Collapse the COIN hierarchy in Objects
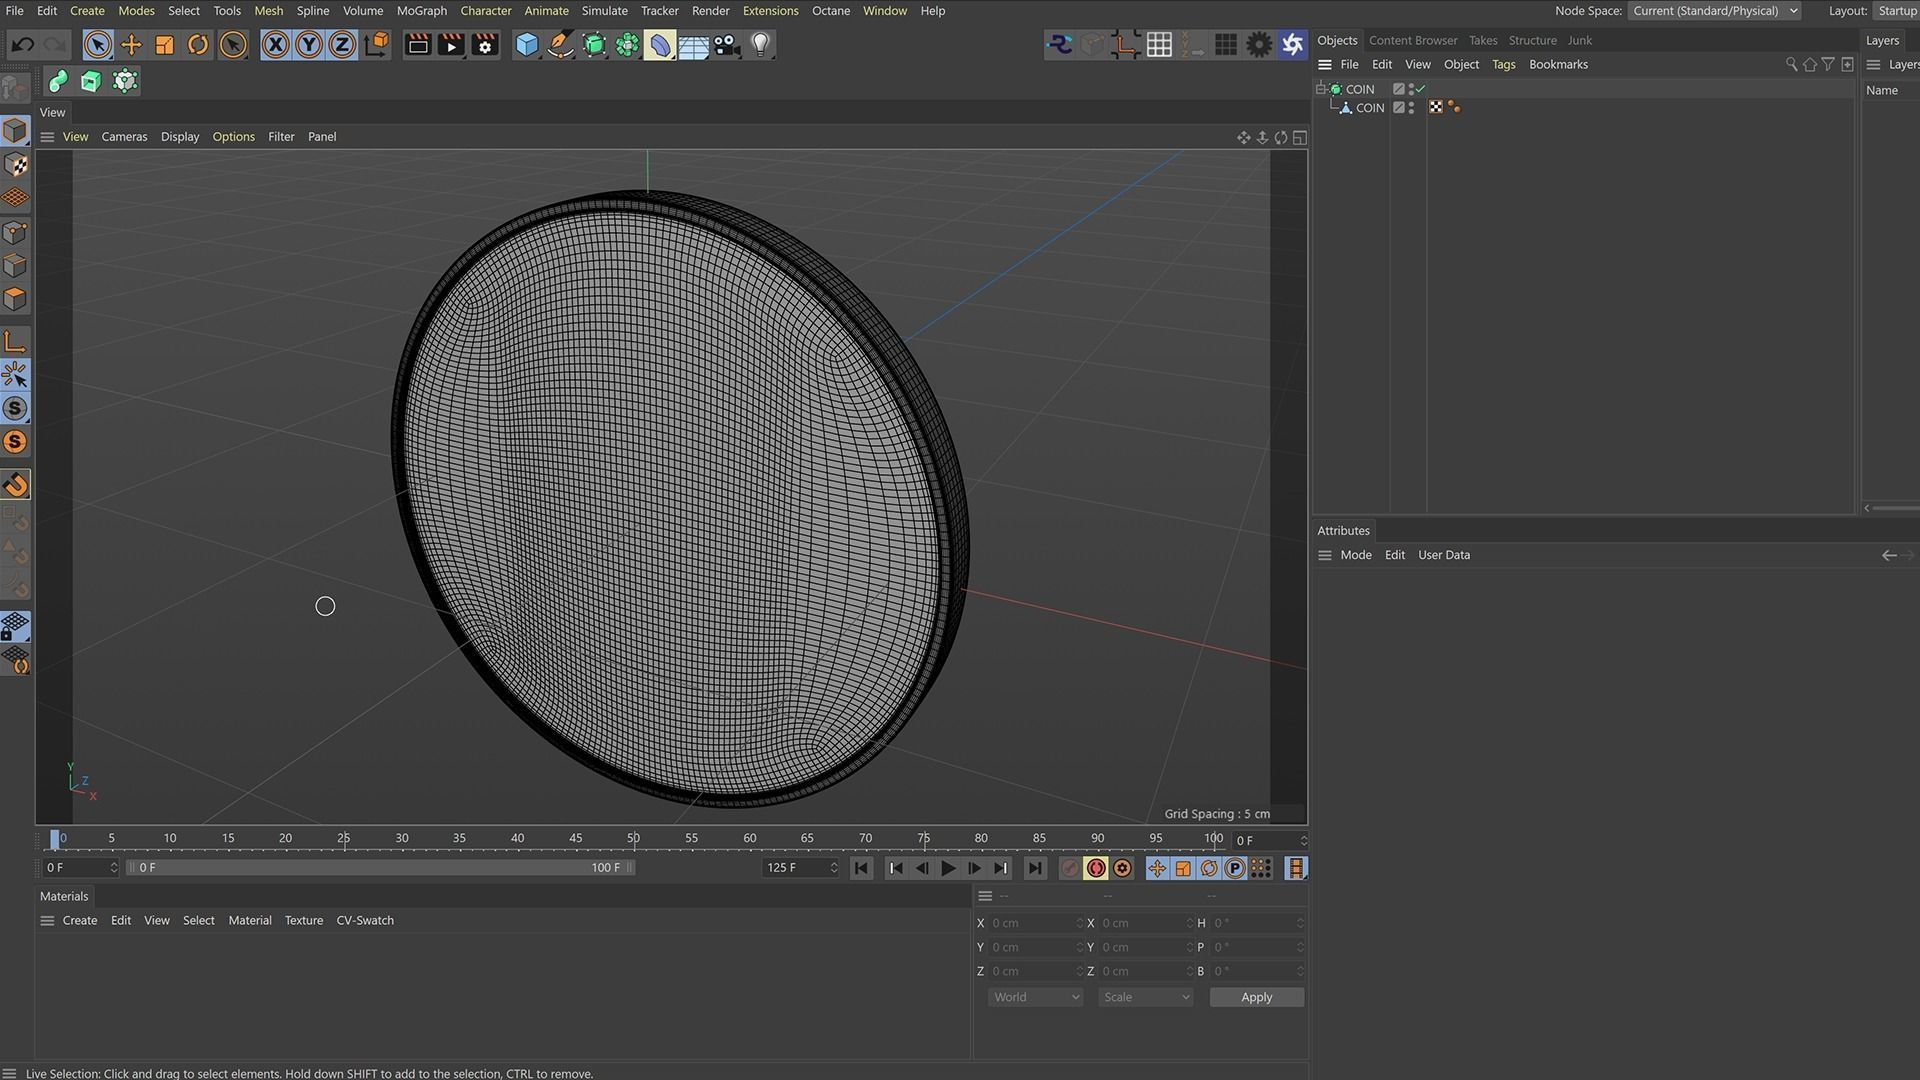This screenshot has height=1080, width=1920. pos(1321,89)
